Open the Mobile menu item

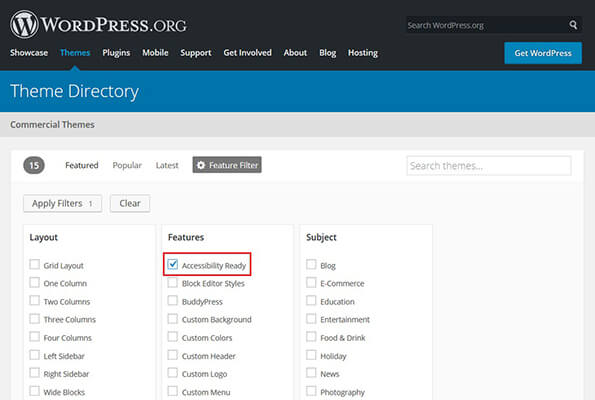coord(155,53)
